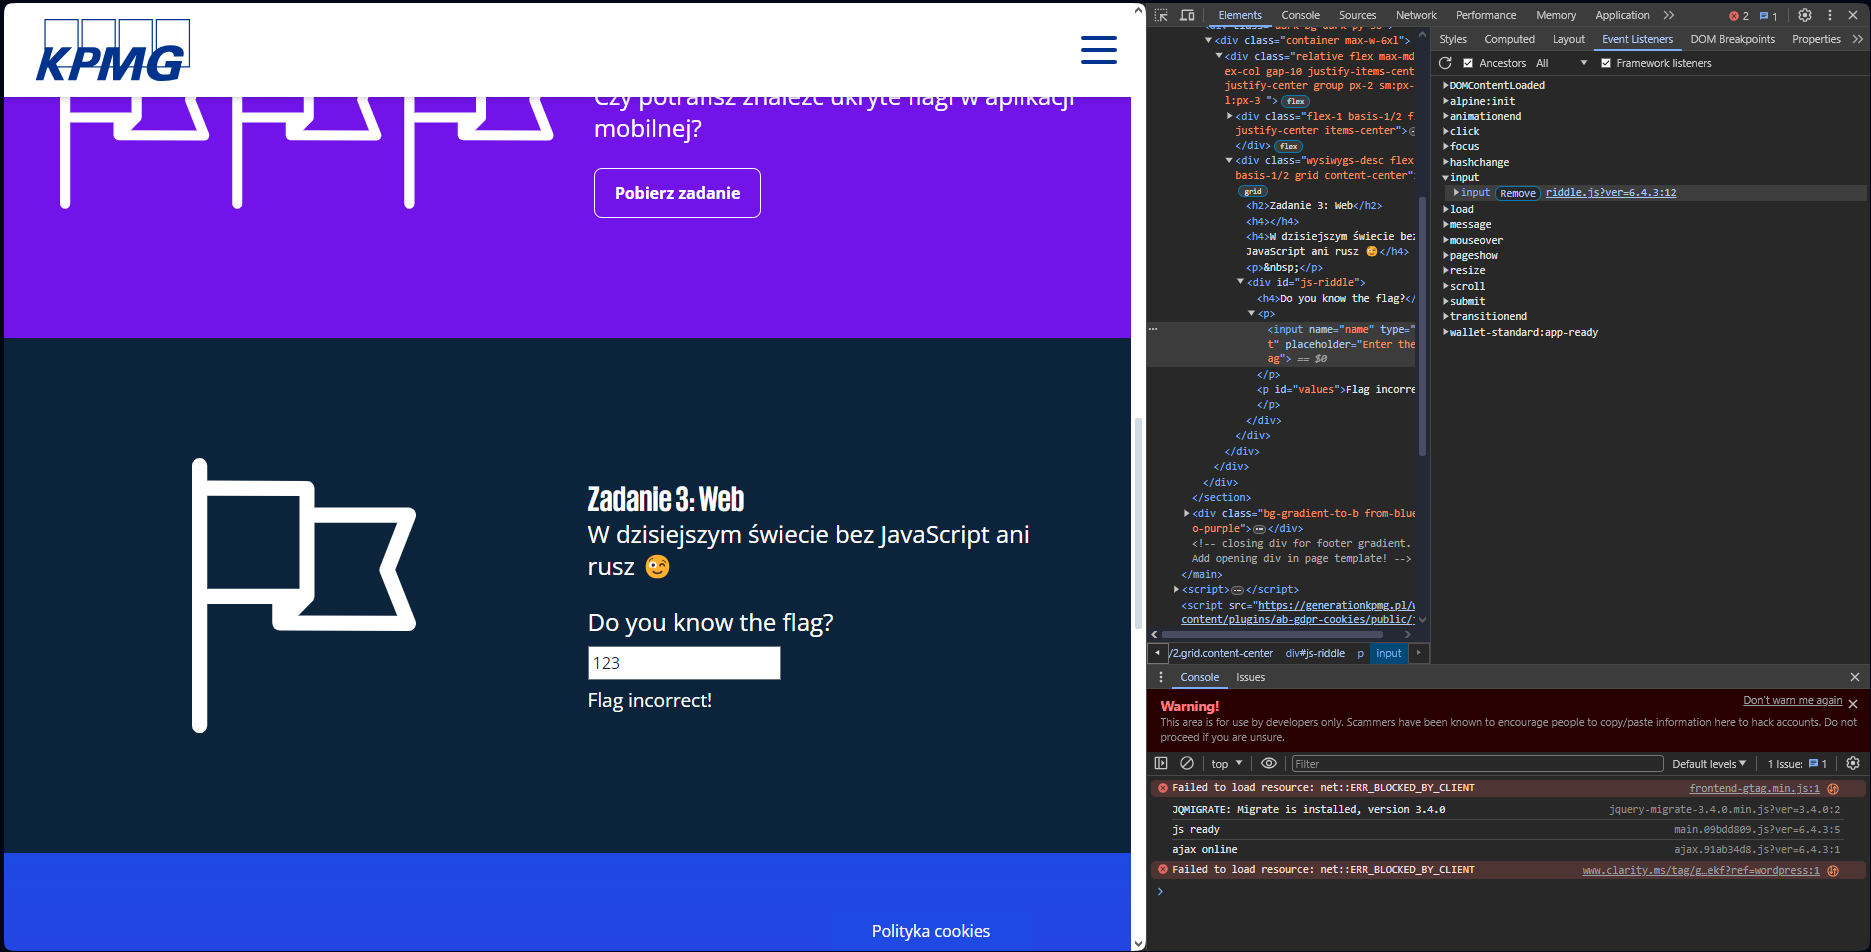
Task: Click the "Don't warn me again" link
Action: [1792, 700]
